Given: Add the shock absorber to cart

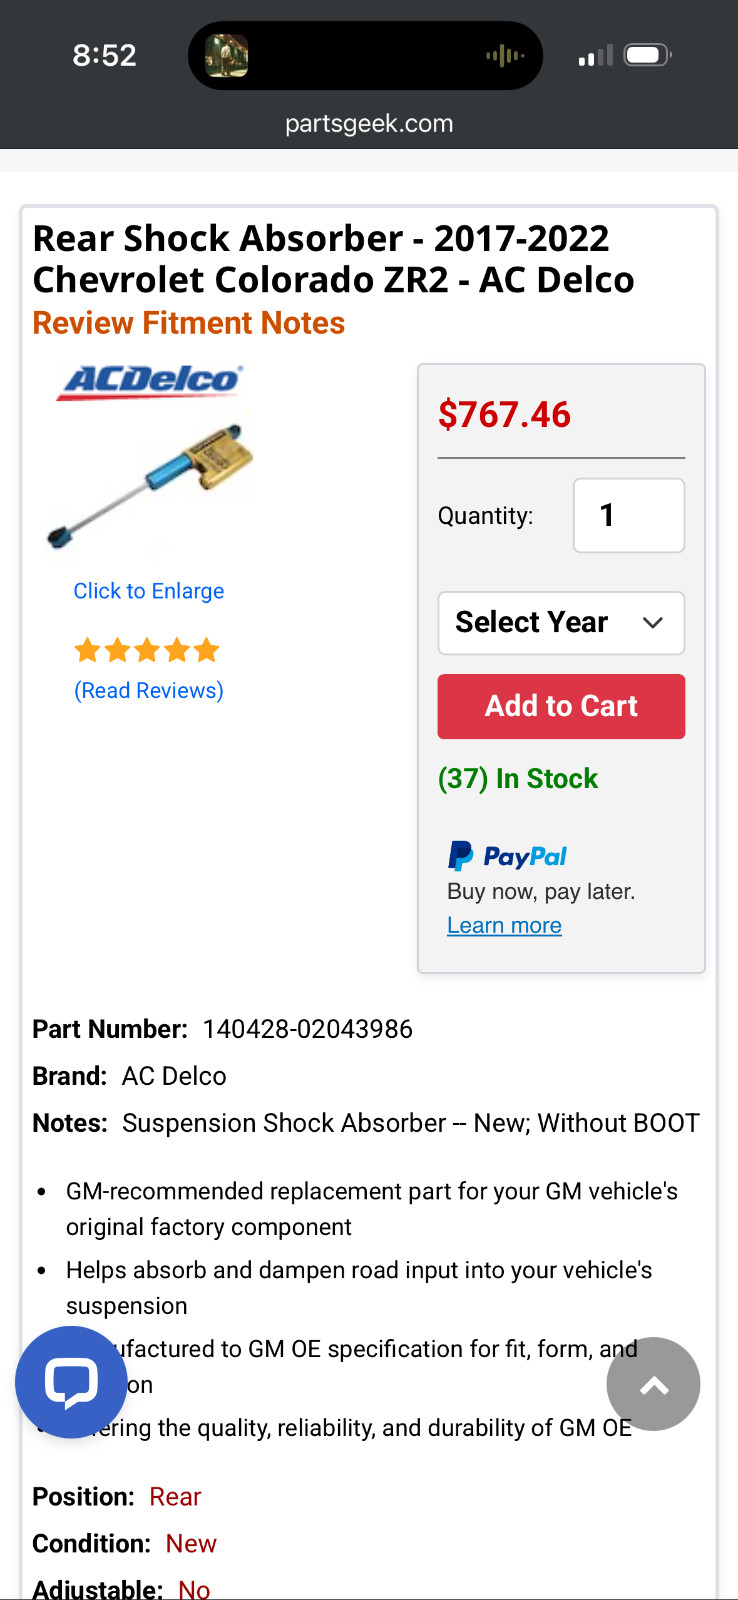Looking at the screenshot, I should 561,706.
